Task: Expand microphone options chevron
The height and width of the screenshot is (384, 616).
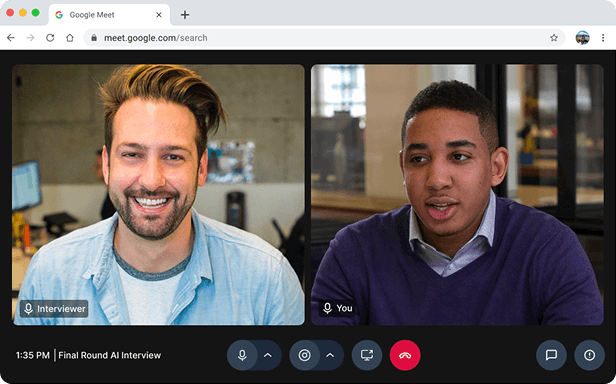Action: 268,355
